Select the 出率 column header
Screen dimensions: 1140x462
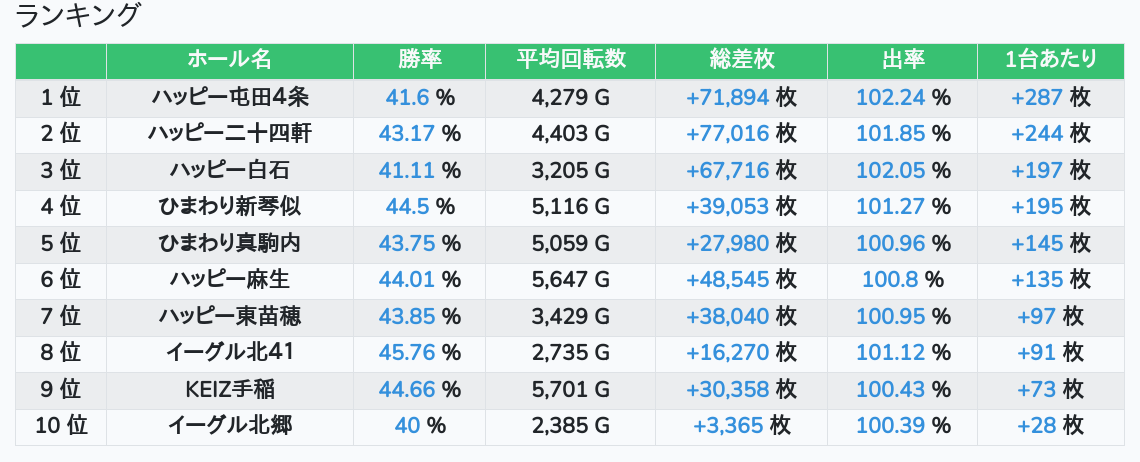tap(903, 60)
